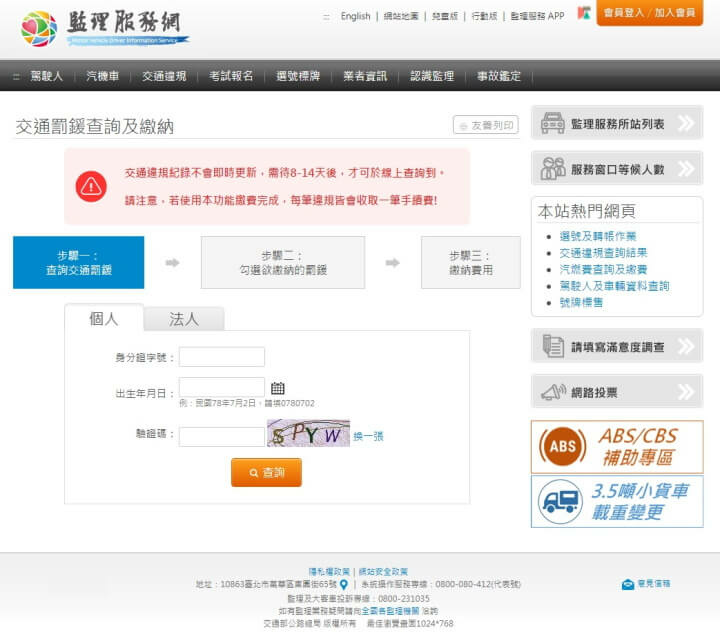
Task: Open the 業者資訊 navigation menu
Action: pos(365,76)
